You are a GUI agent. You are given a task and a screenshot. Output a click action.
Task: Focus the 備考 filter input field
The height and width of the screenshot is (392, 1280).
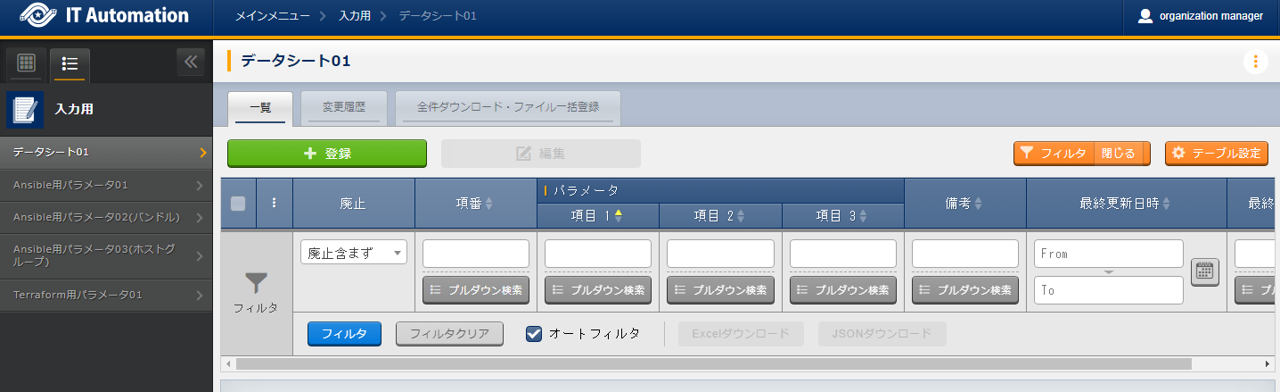click(965, 253)
